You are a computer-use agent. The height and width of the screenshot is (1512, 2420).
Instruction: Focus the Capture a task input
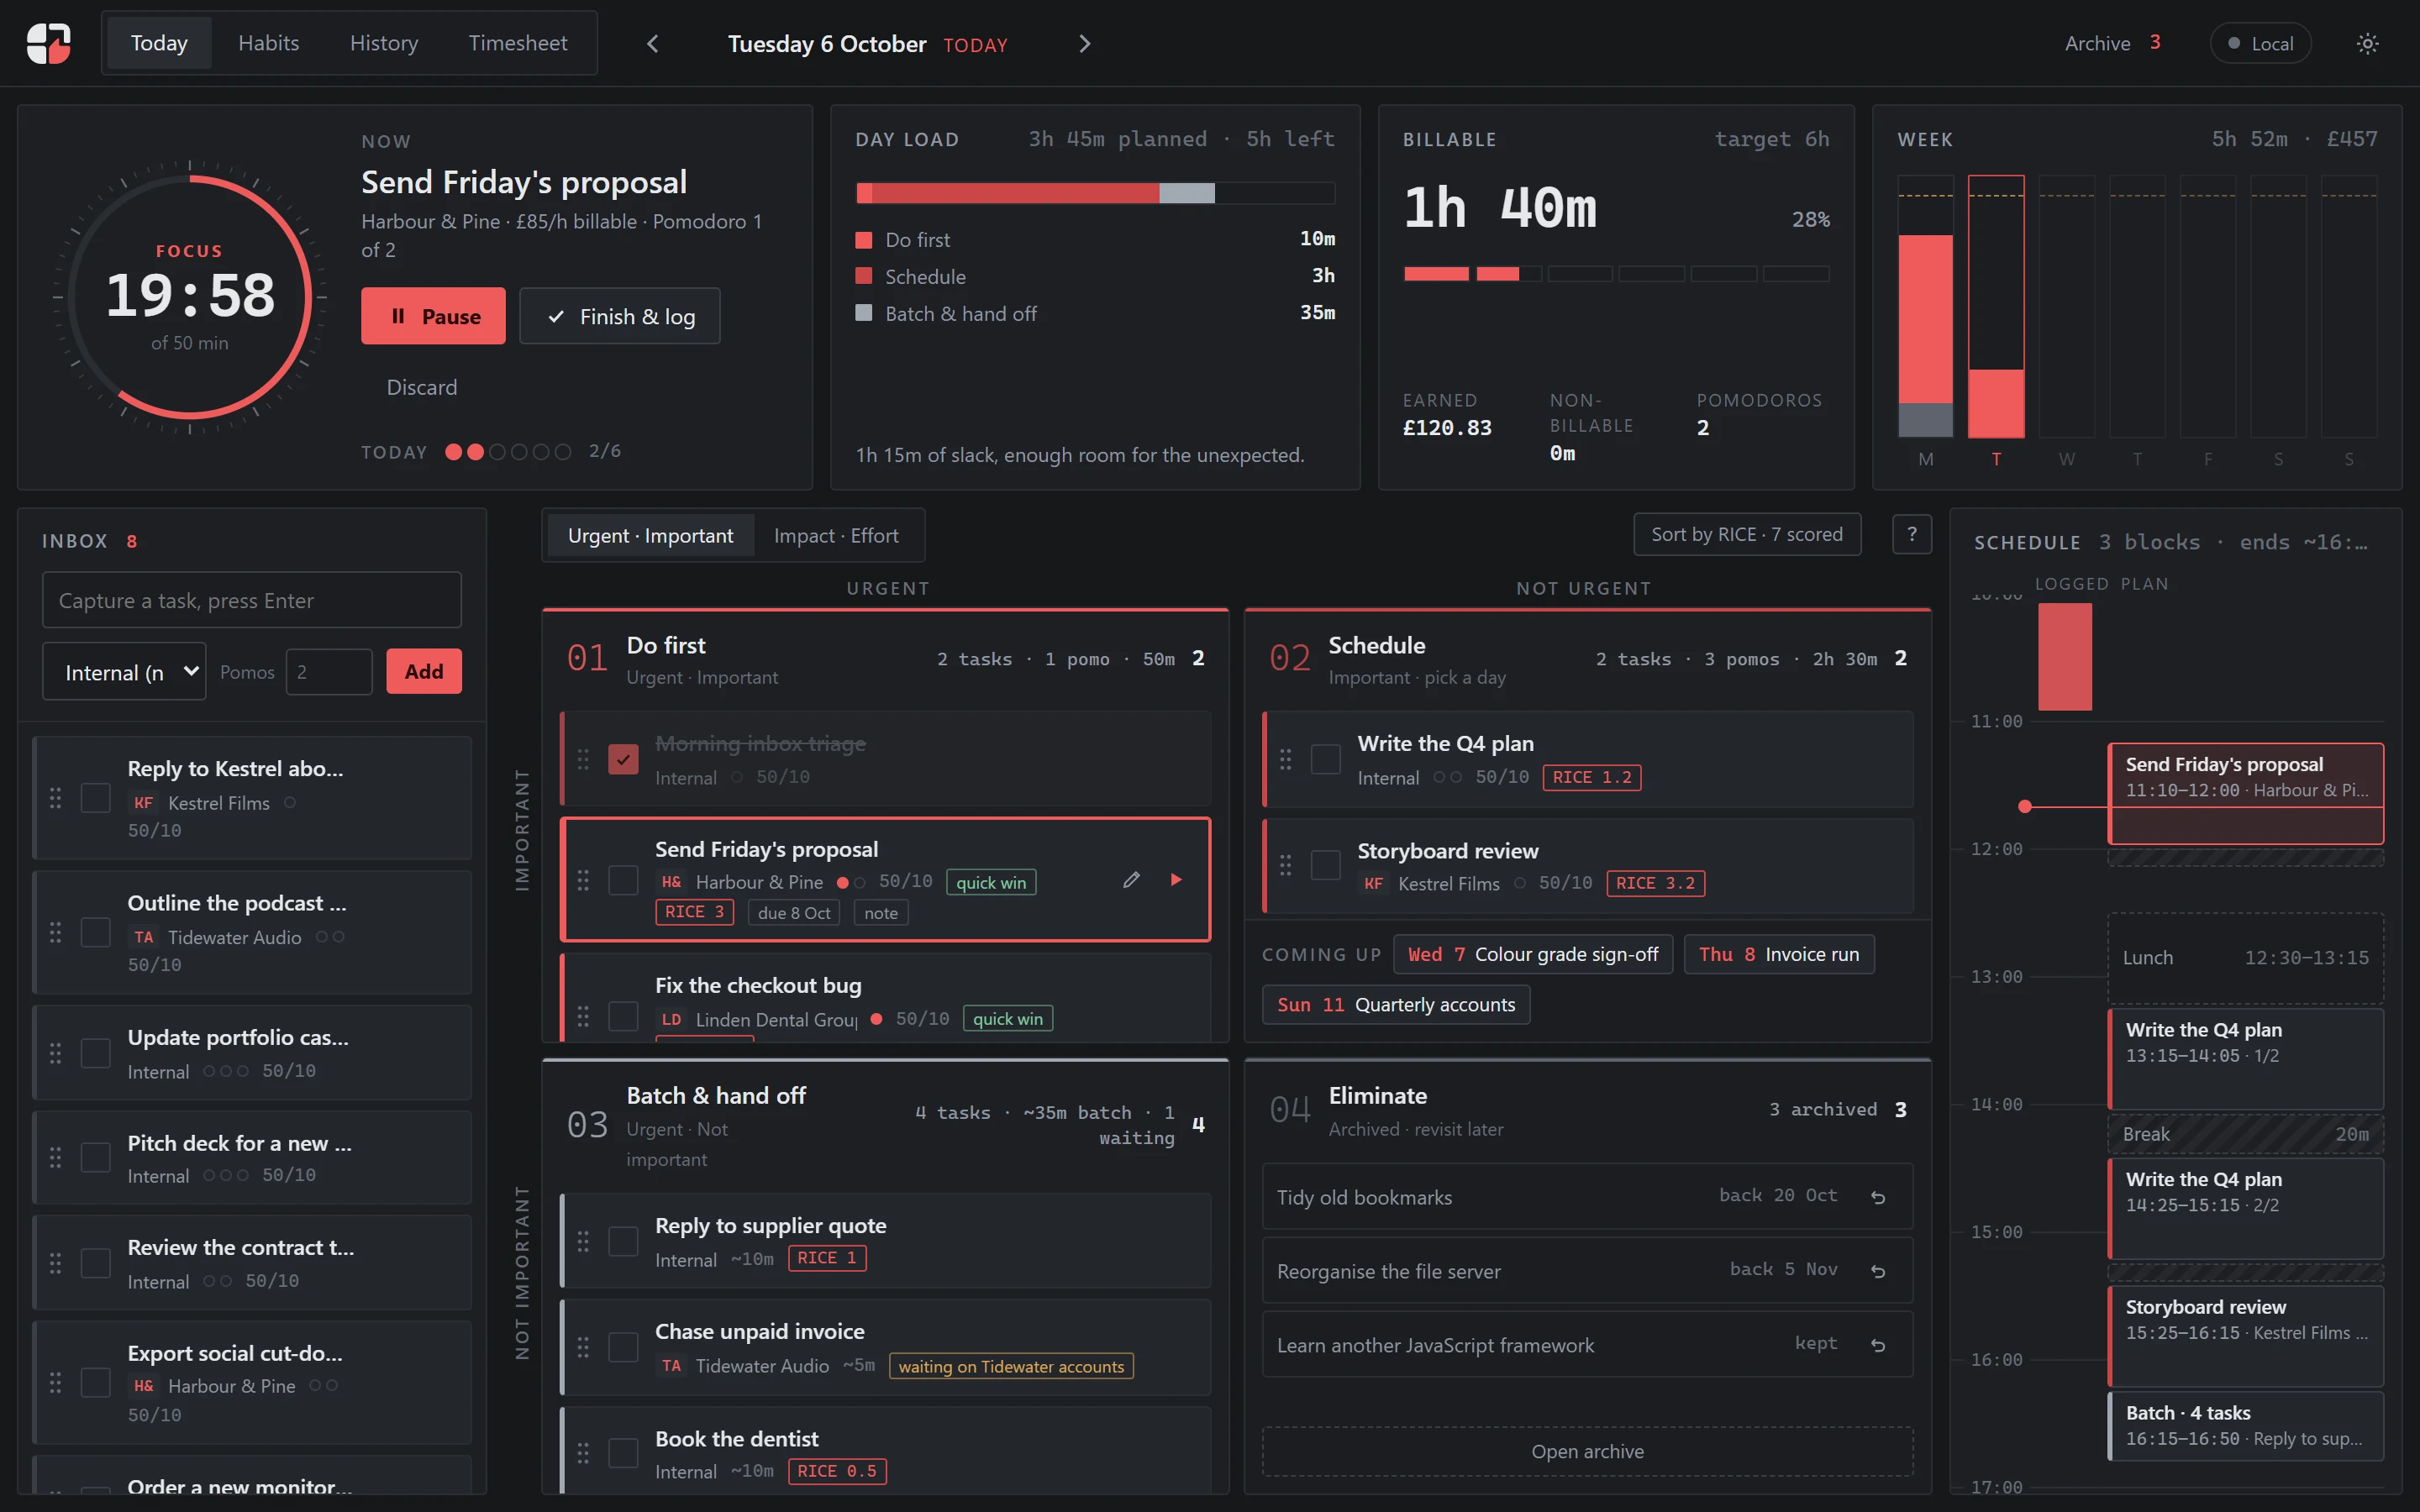[x=252, y=600]
